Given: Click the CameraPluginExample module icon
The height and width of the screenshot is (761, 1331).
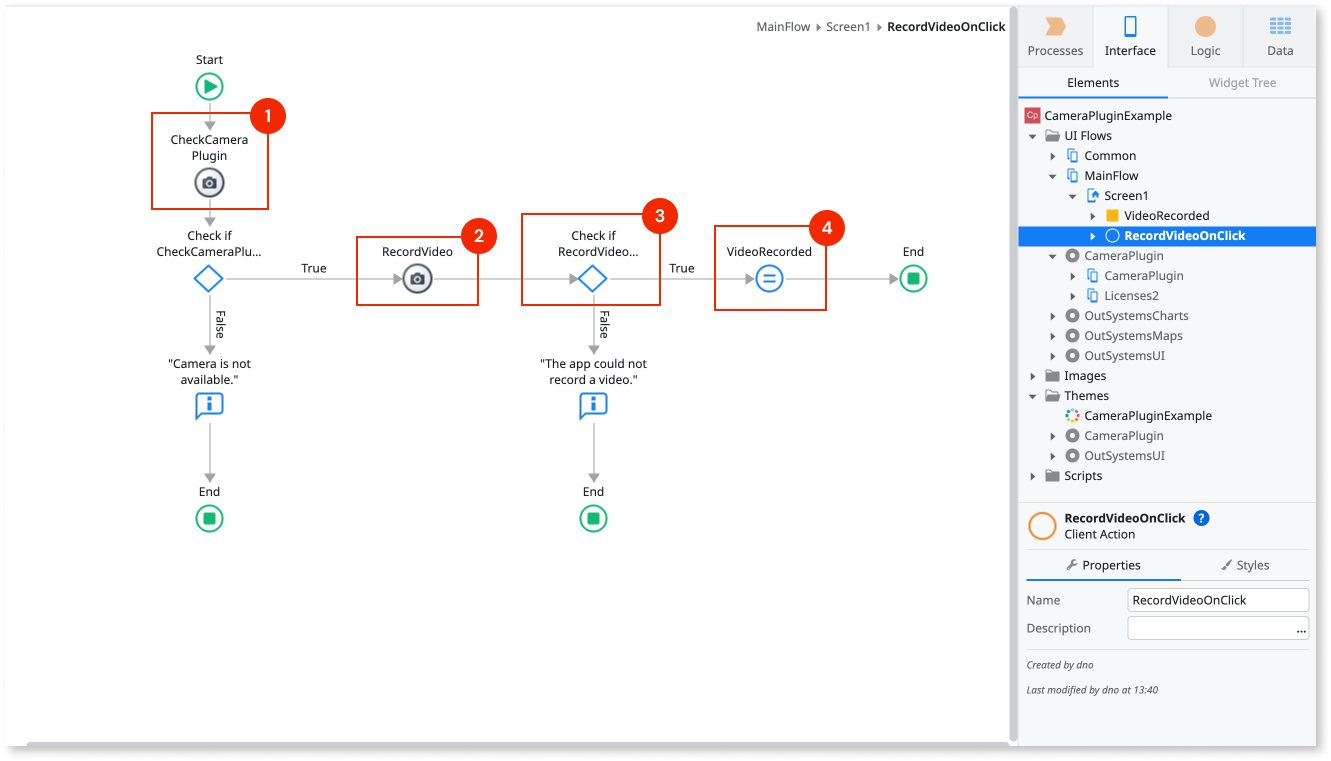Looking at the screenshot, I should [1033, 115].
